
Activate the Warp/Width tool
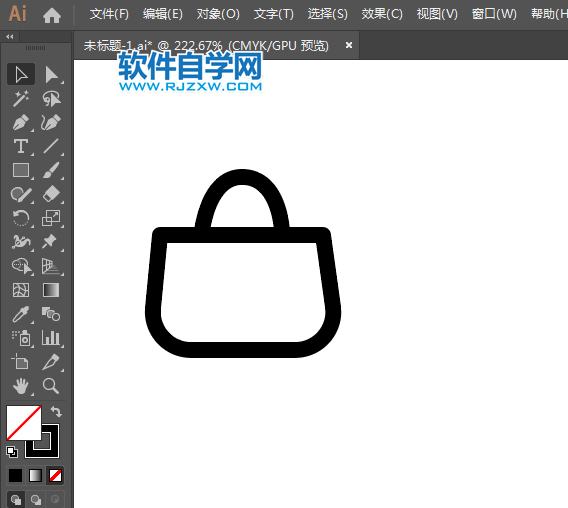(21, 242)
